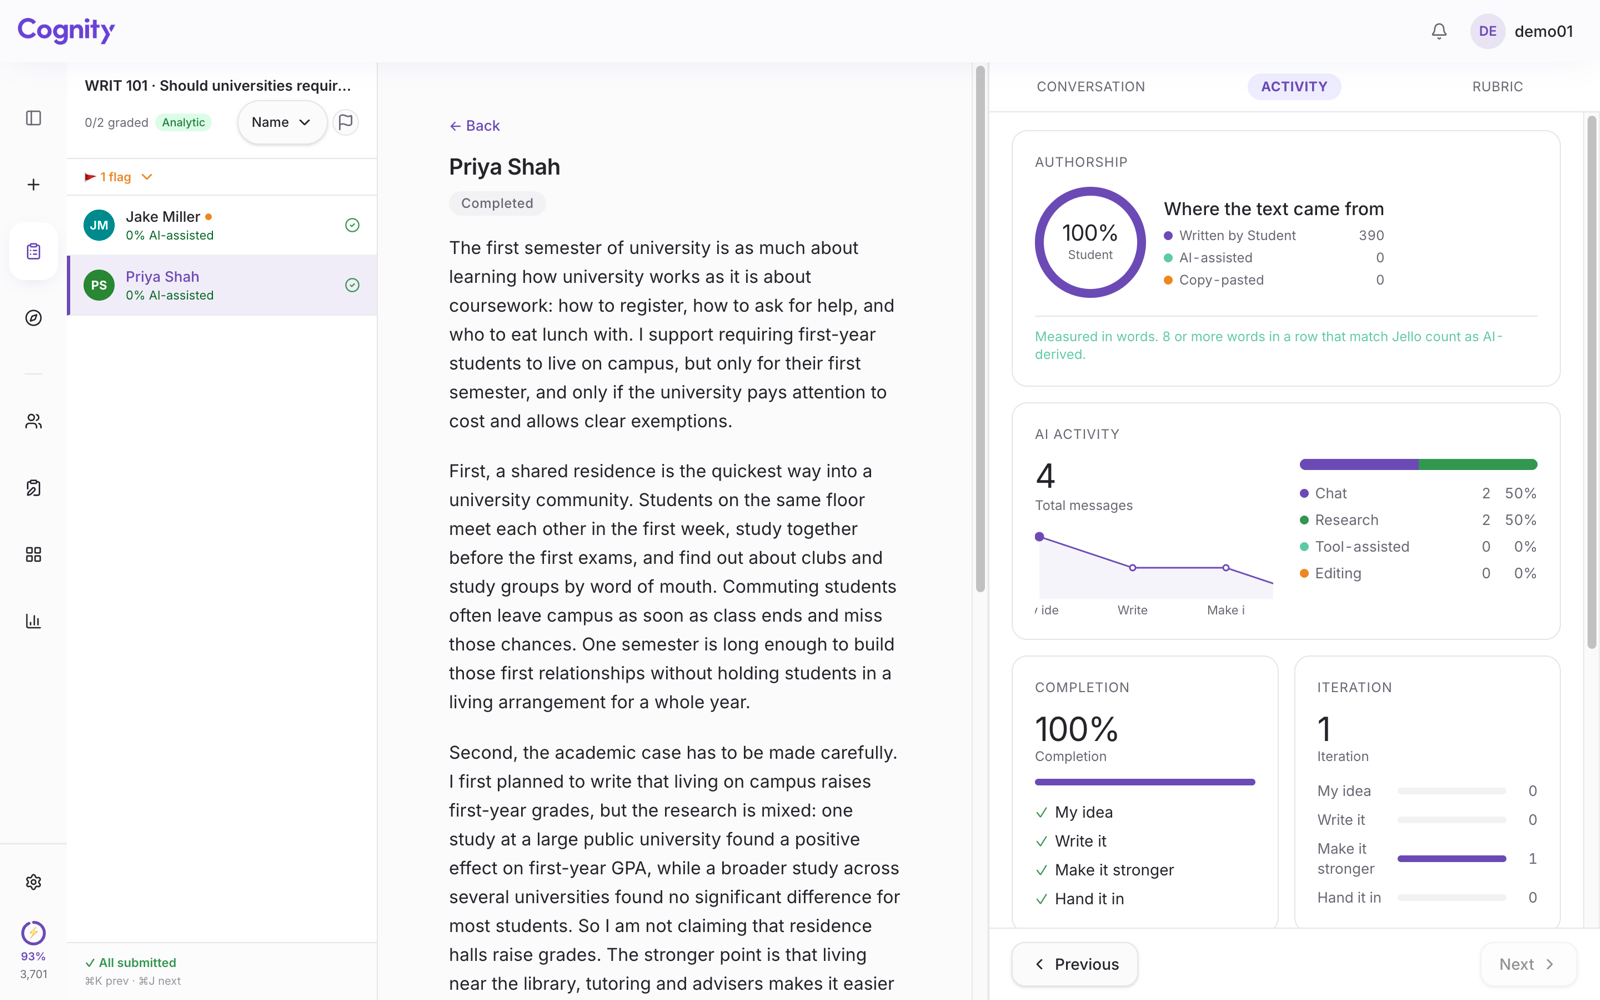Click the Completed status badge
1600x1000 pixels.
coord(497,203)
